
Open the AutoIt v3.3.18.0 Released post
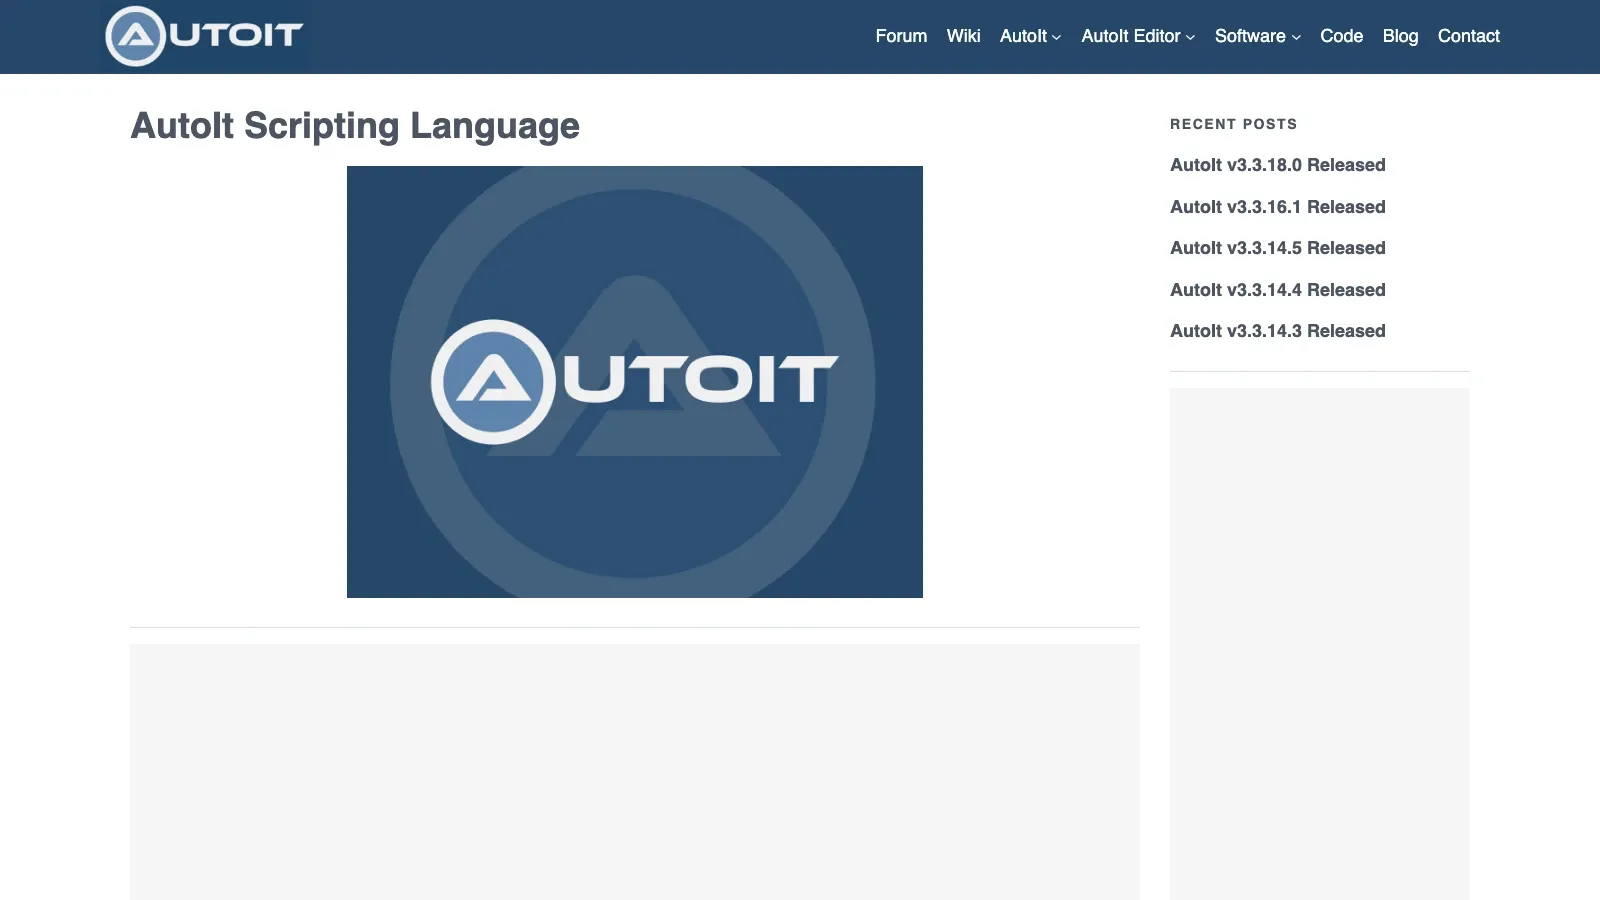(x=1277, y=165)
